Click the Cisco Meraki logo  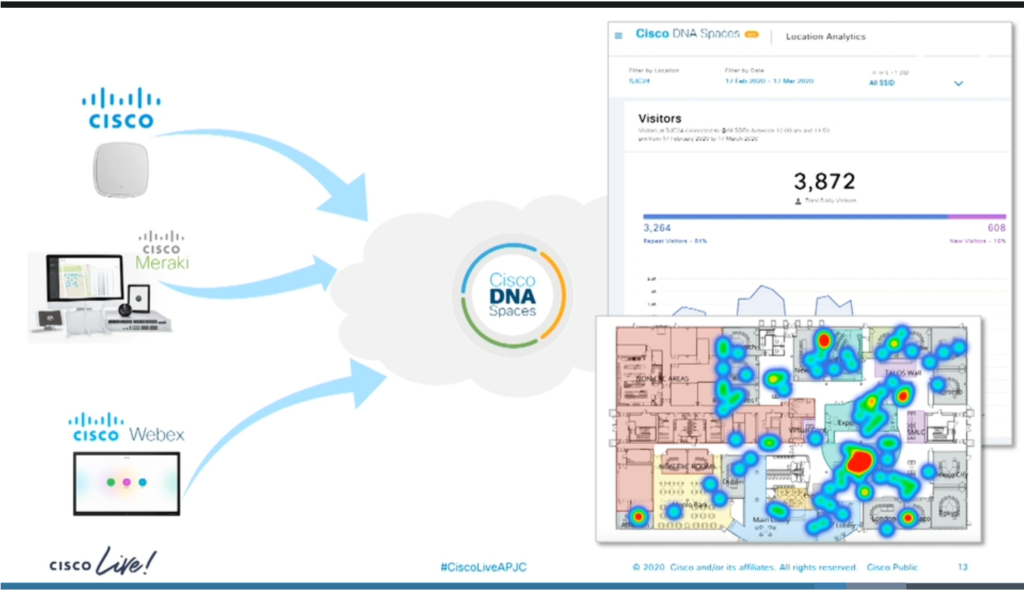pyautogui.click(x=162, y=251)
